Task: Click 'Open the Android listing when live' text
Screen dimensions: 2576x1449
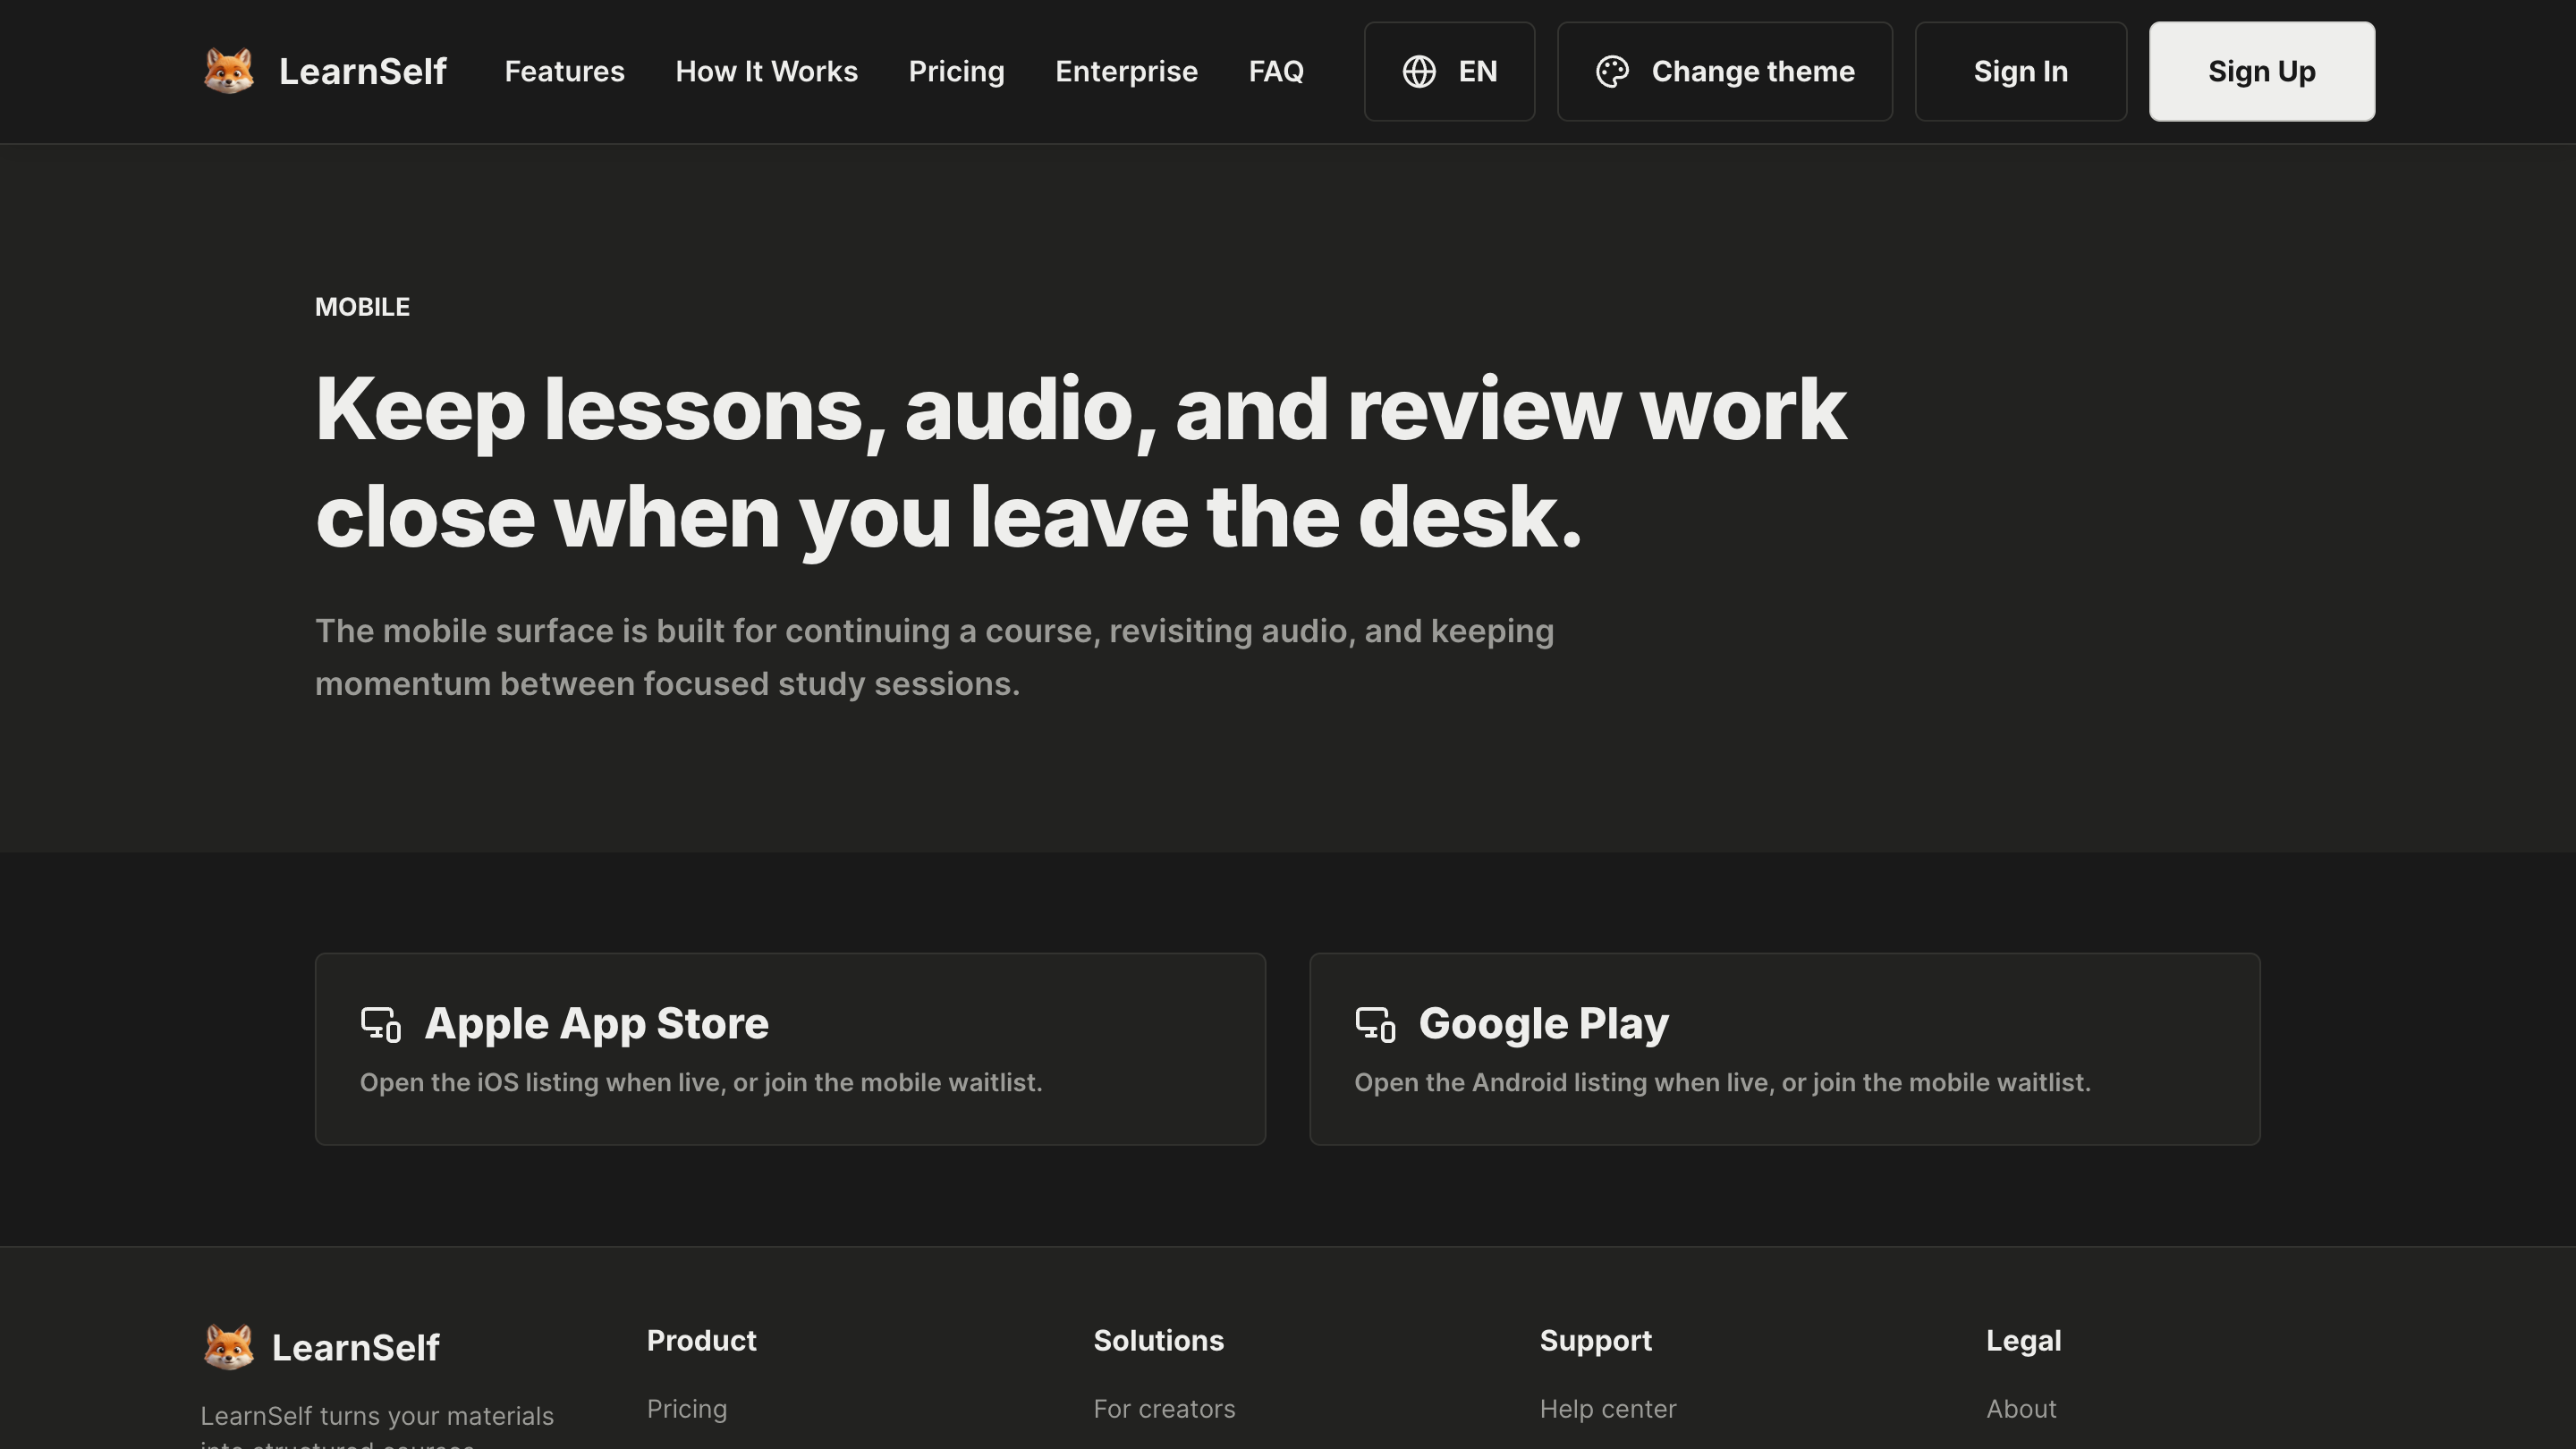Action: (1722, 1082)
